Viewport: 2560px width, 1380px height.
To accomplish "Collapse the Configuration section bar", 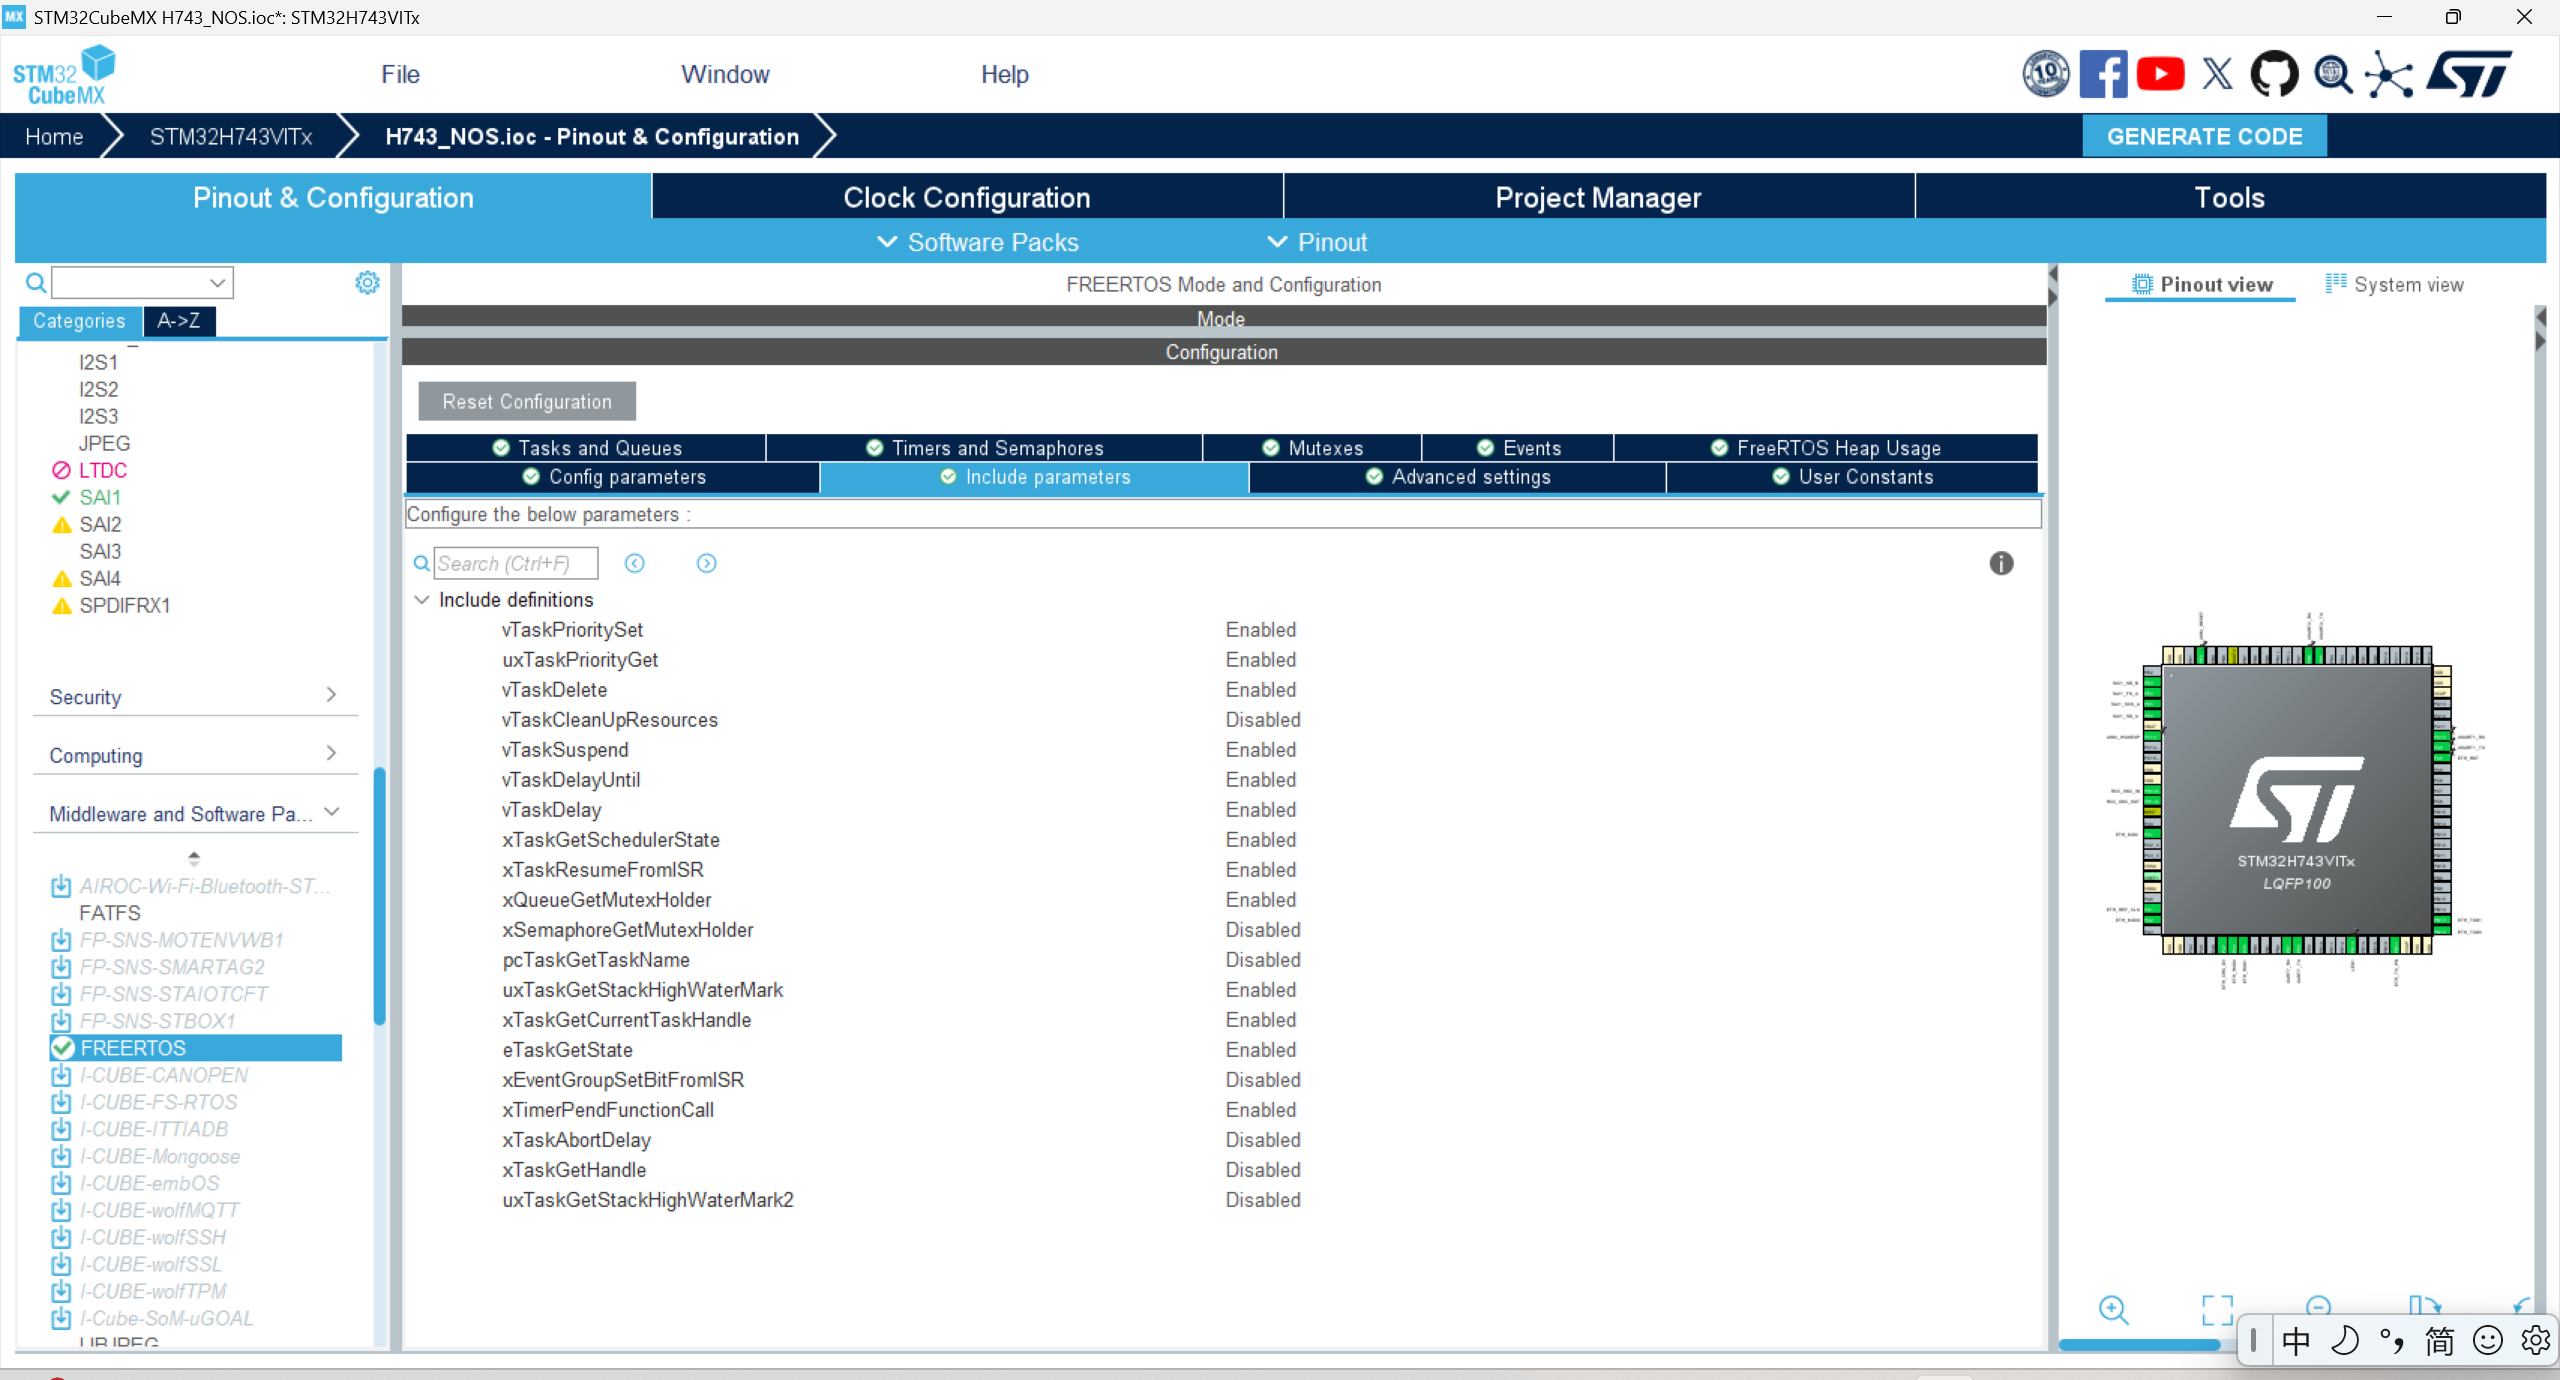I will pos(1223,352).
